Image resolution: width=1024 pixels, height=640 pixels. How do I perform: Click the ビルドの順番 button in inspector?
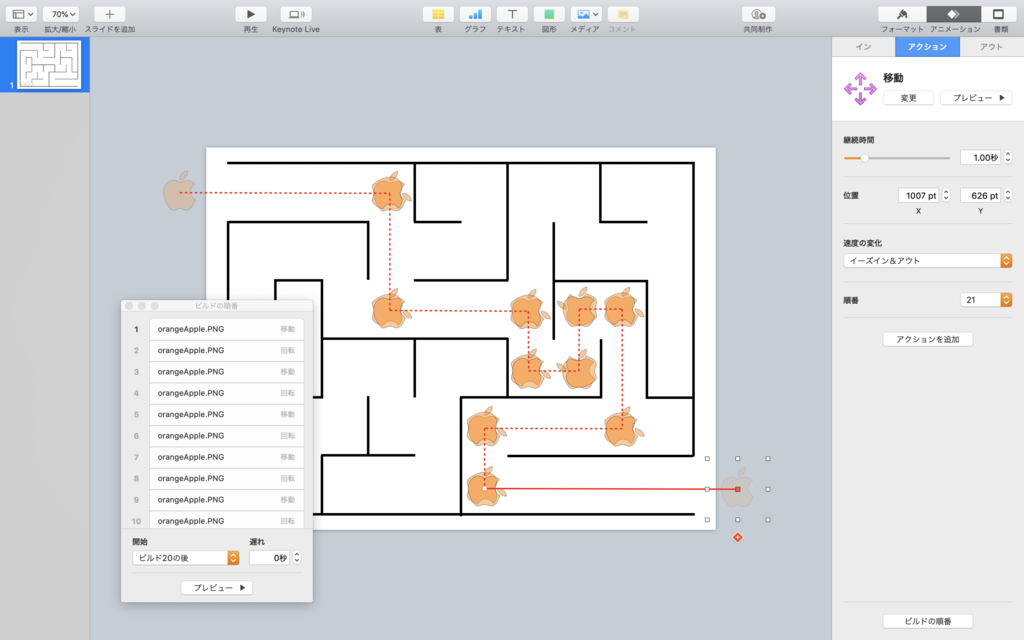(x=927, y=621)
